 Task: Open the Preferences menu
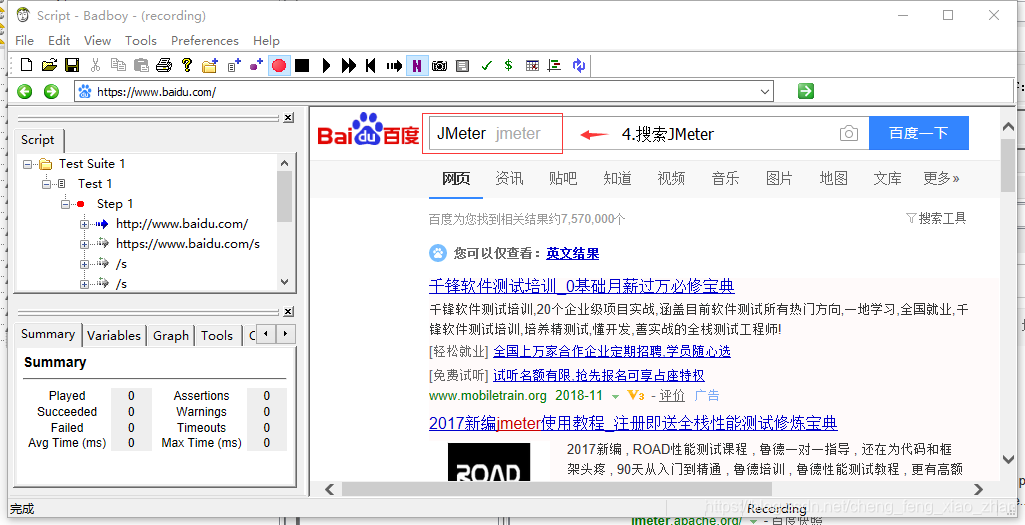(205, 41)
